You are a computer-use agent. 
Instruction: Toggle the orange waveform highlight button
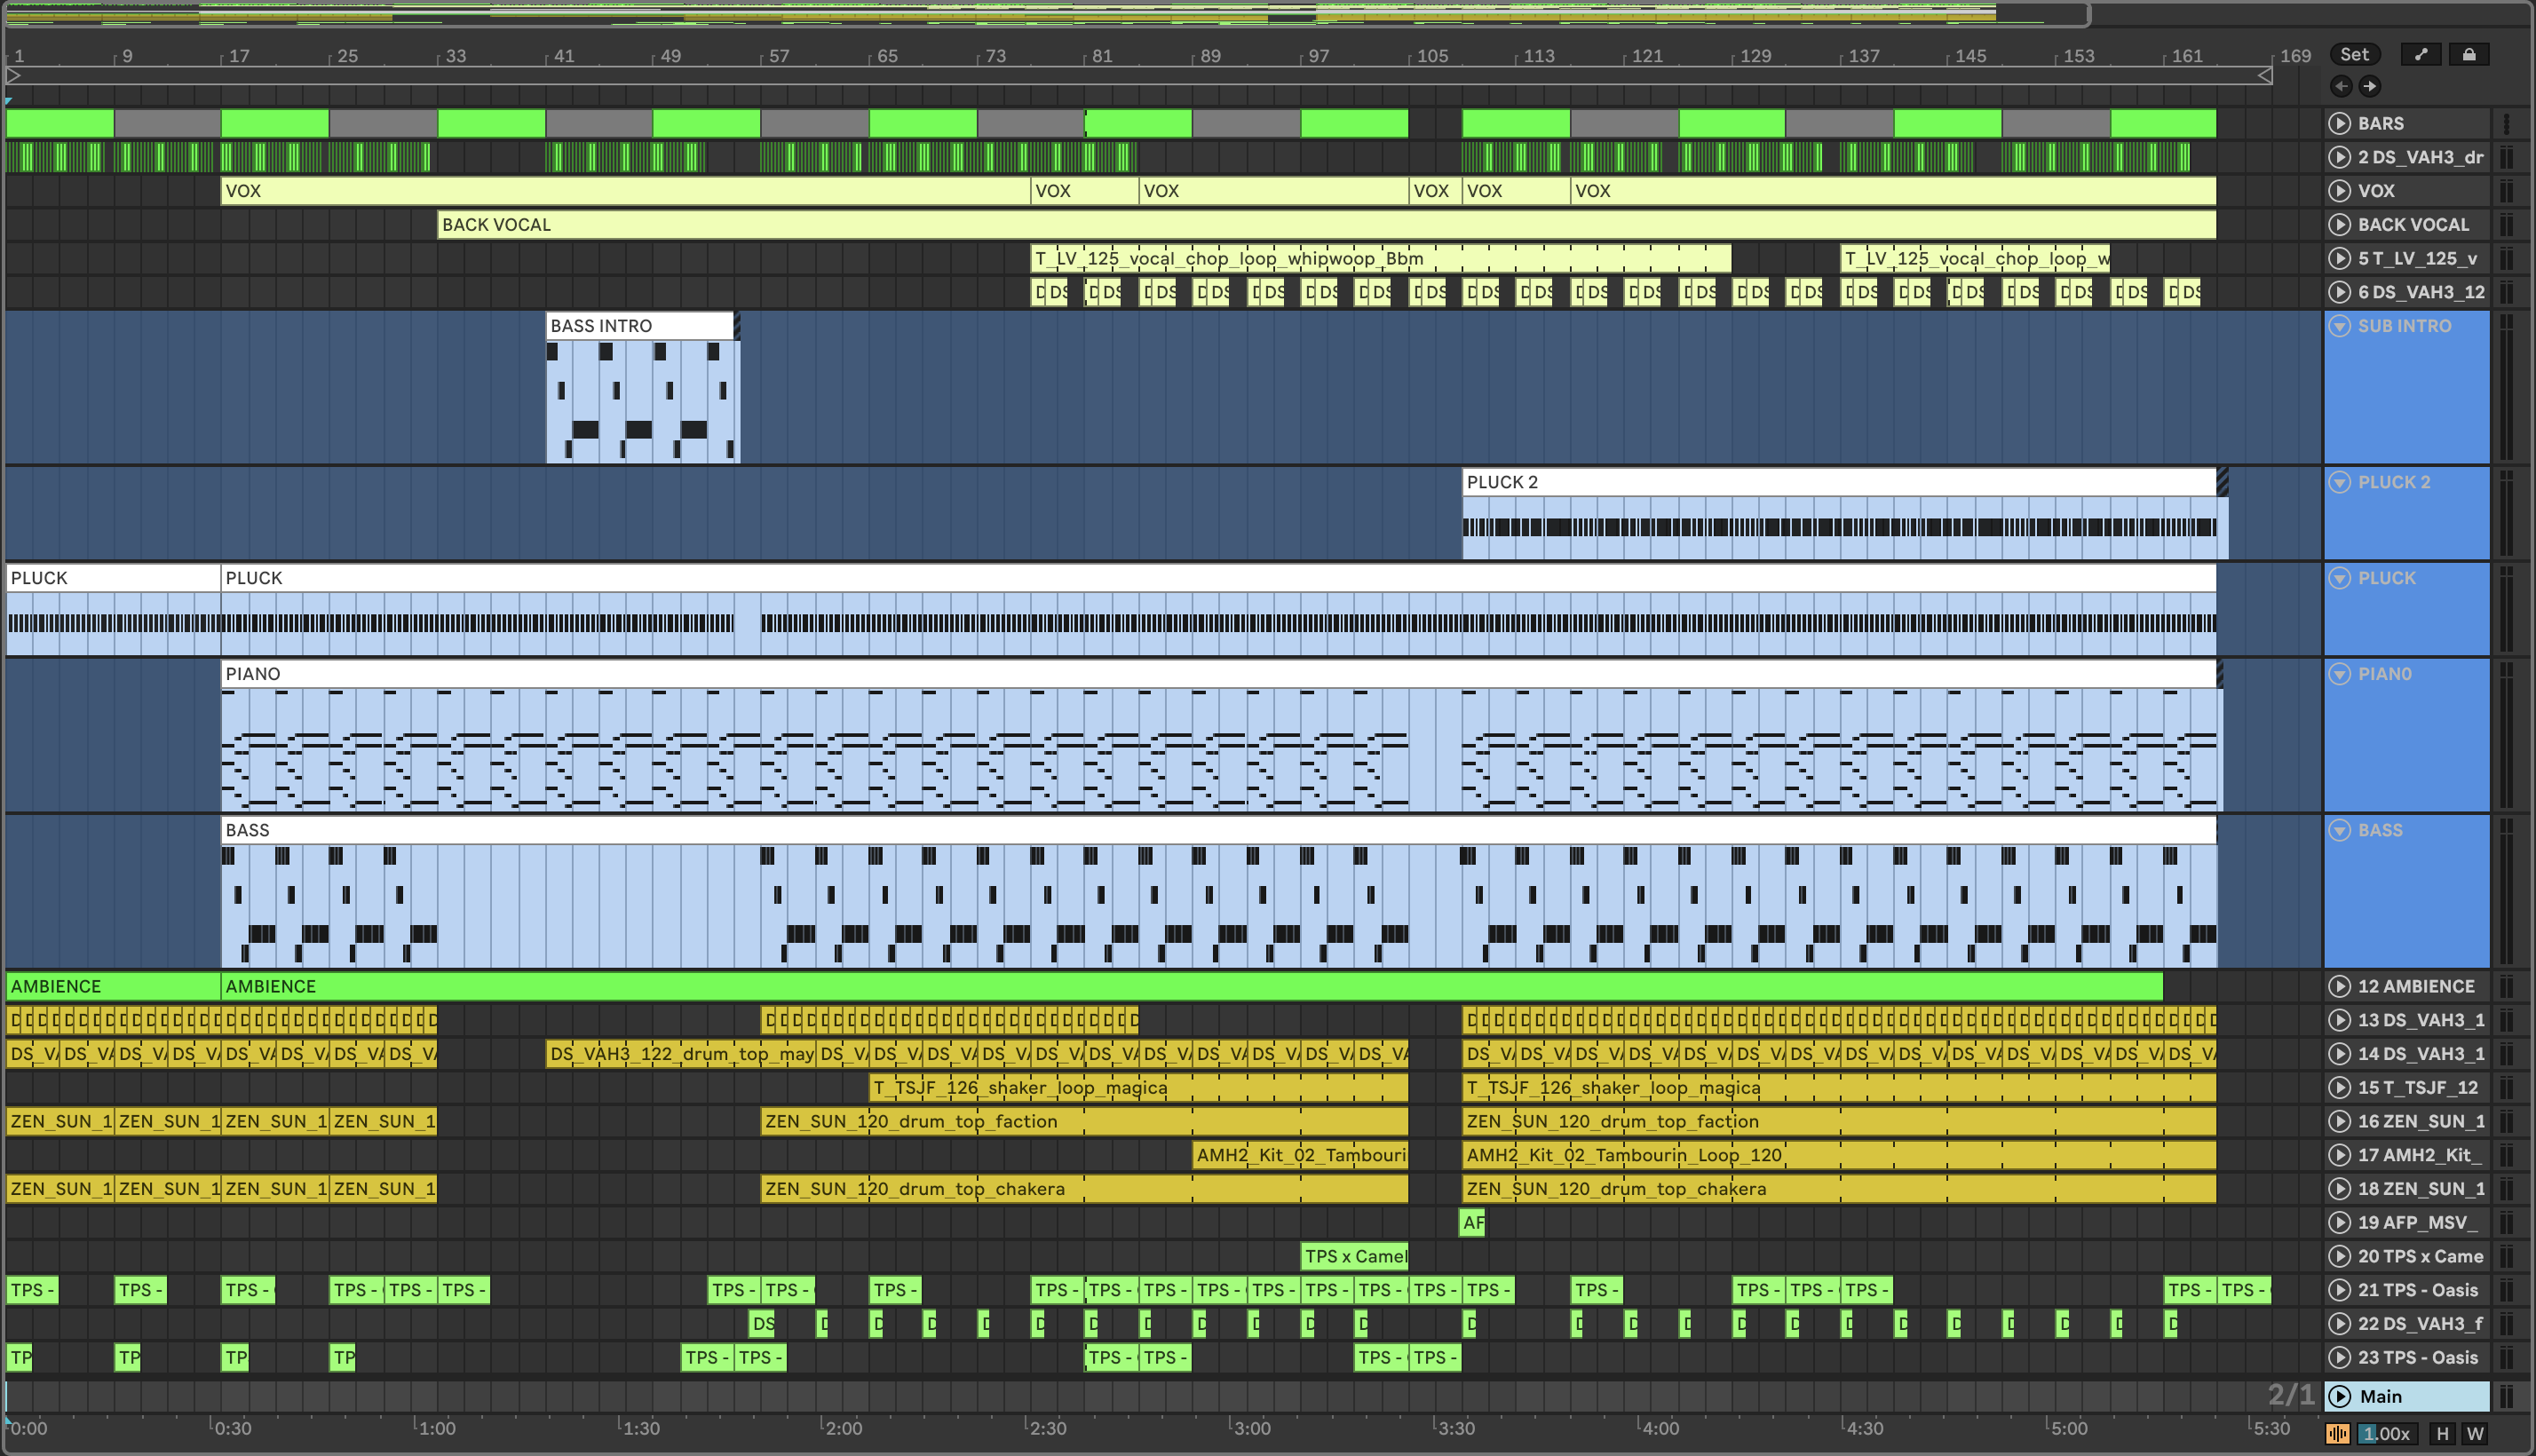click(2337, 1433)
